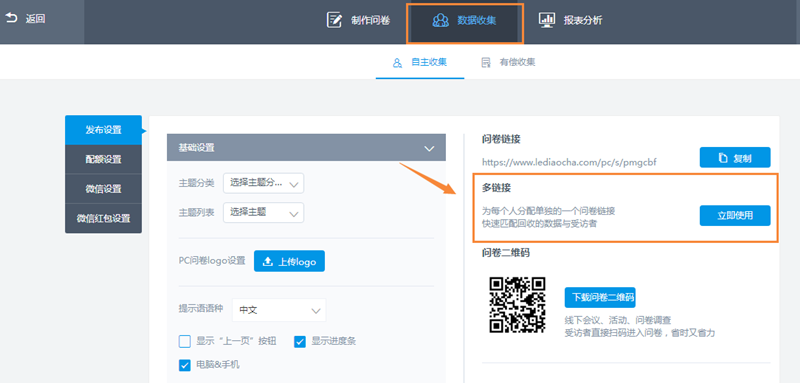Screen dimensions: 800x383
Task: Click the 有偿收集 document icon
Action: pos(486,63)
